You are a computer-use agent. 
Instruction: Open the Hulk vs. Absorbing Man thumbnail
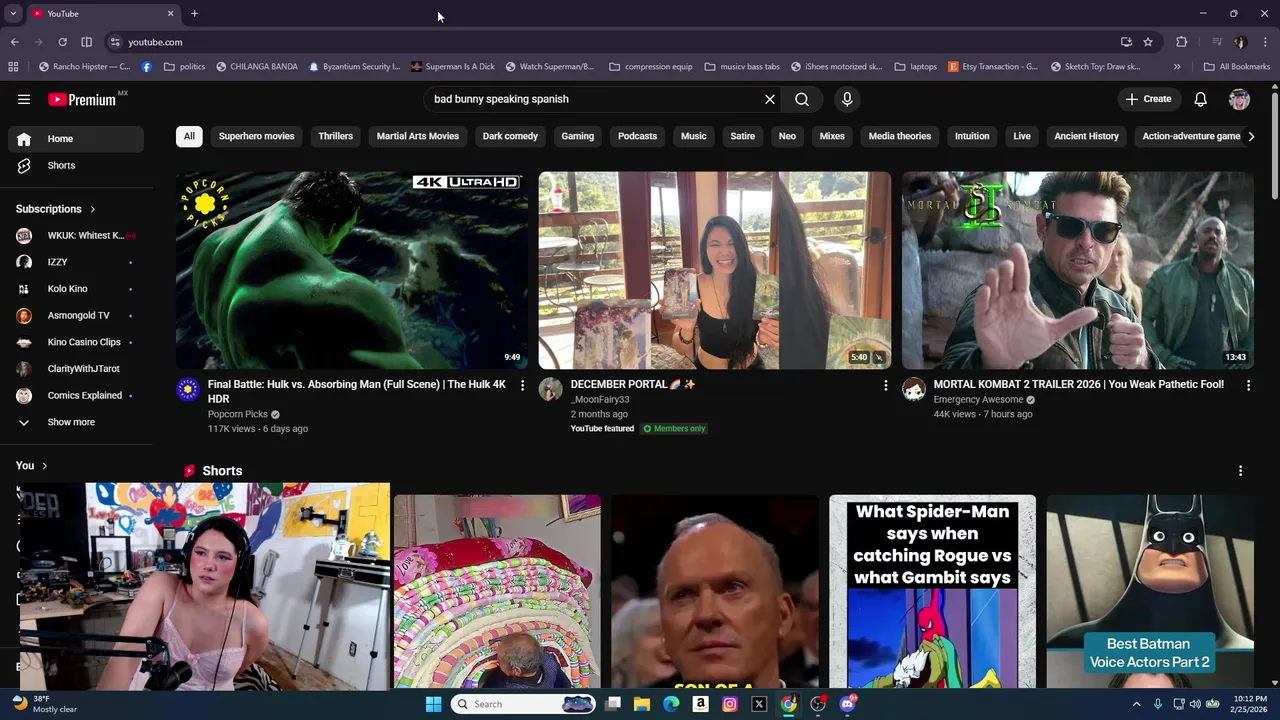pos(352,270)
